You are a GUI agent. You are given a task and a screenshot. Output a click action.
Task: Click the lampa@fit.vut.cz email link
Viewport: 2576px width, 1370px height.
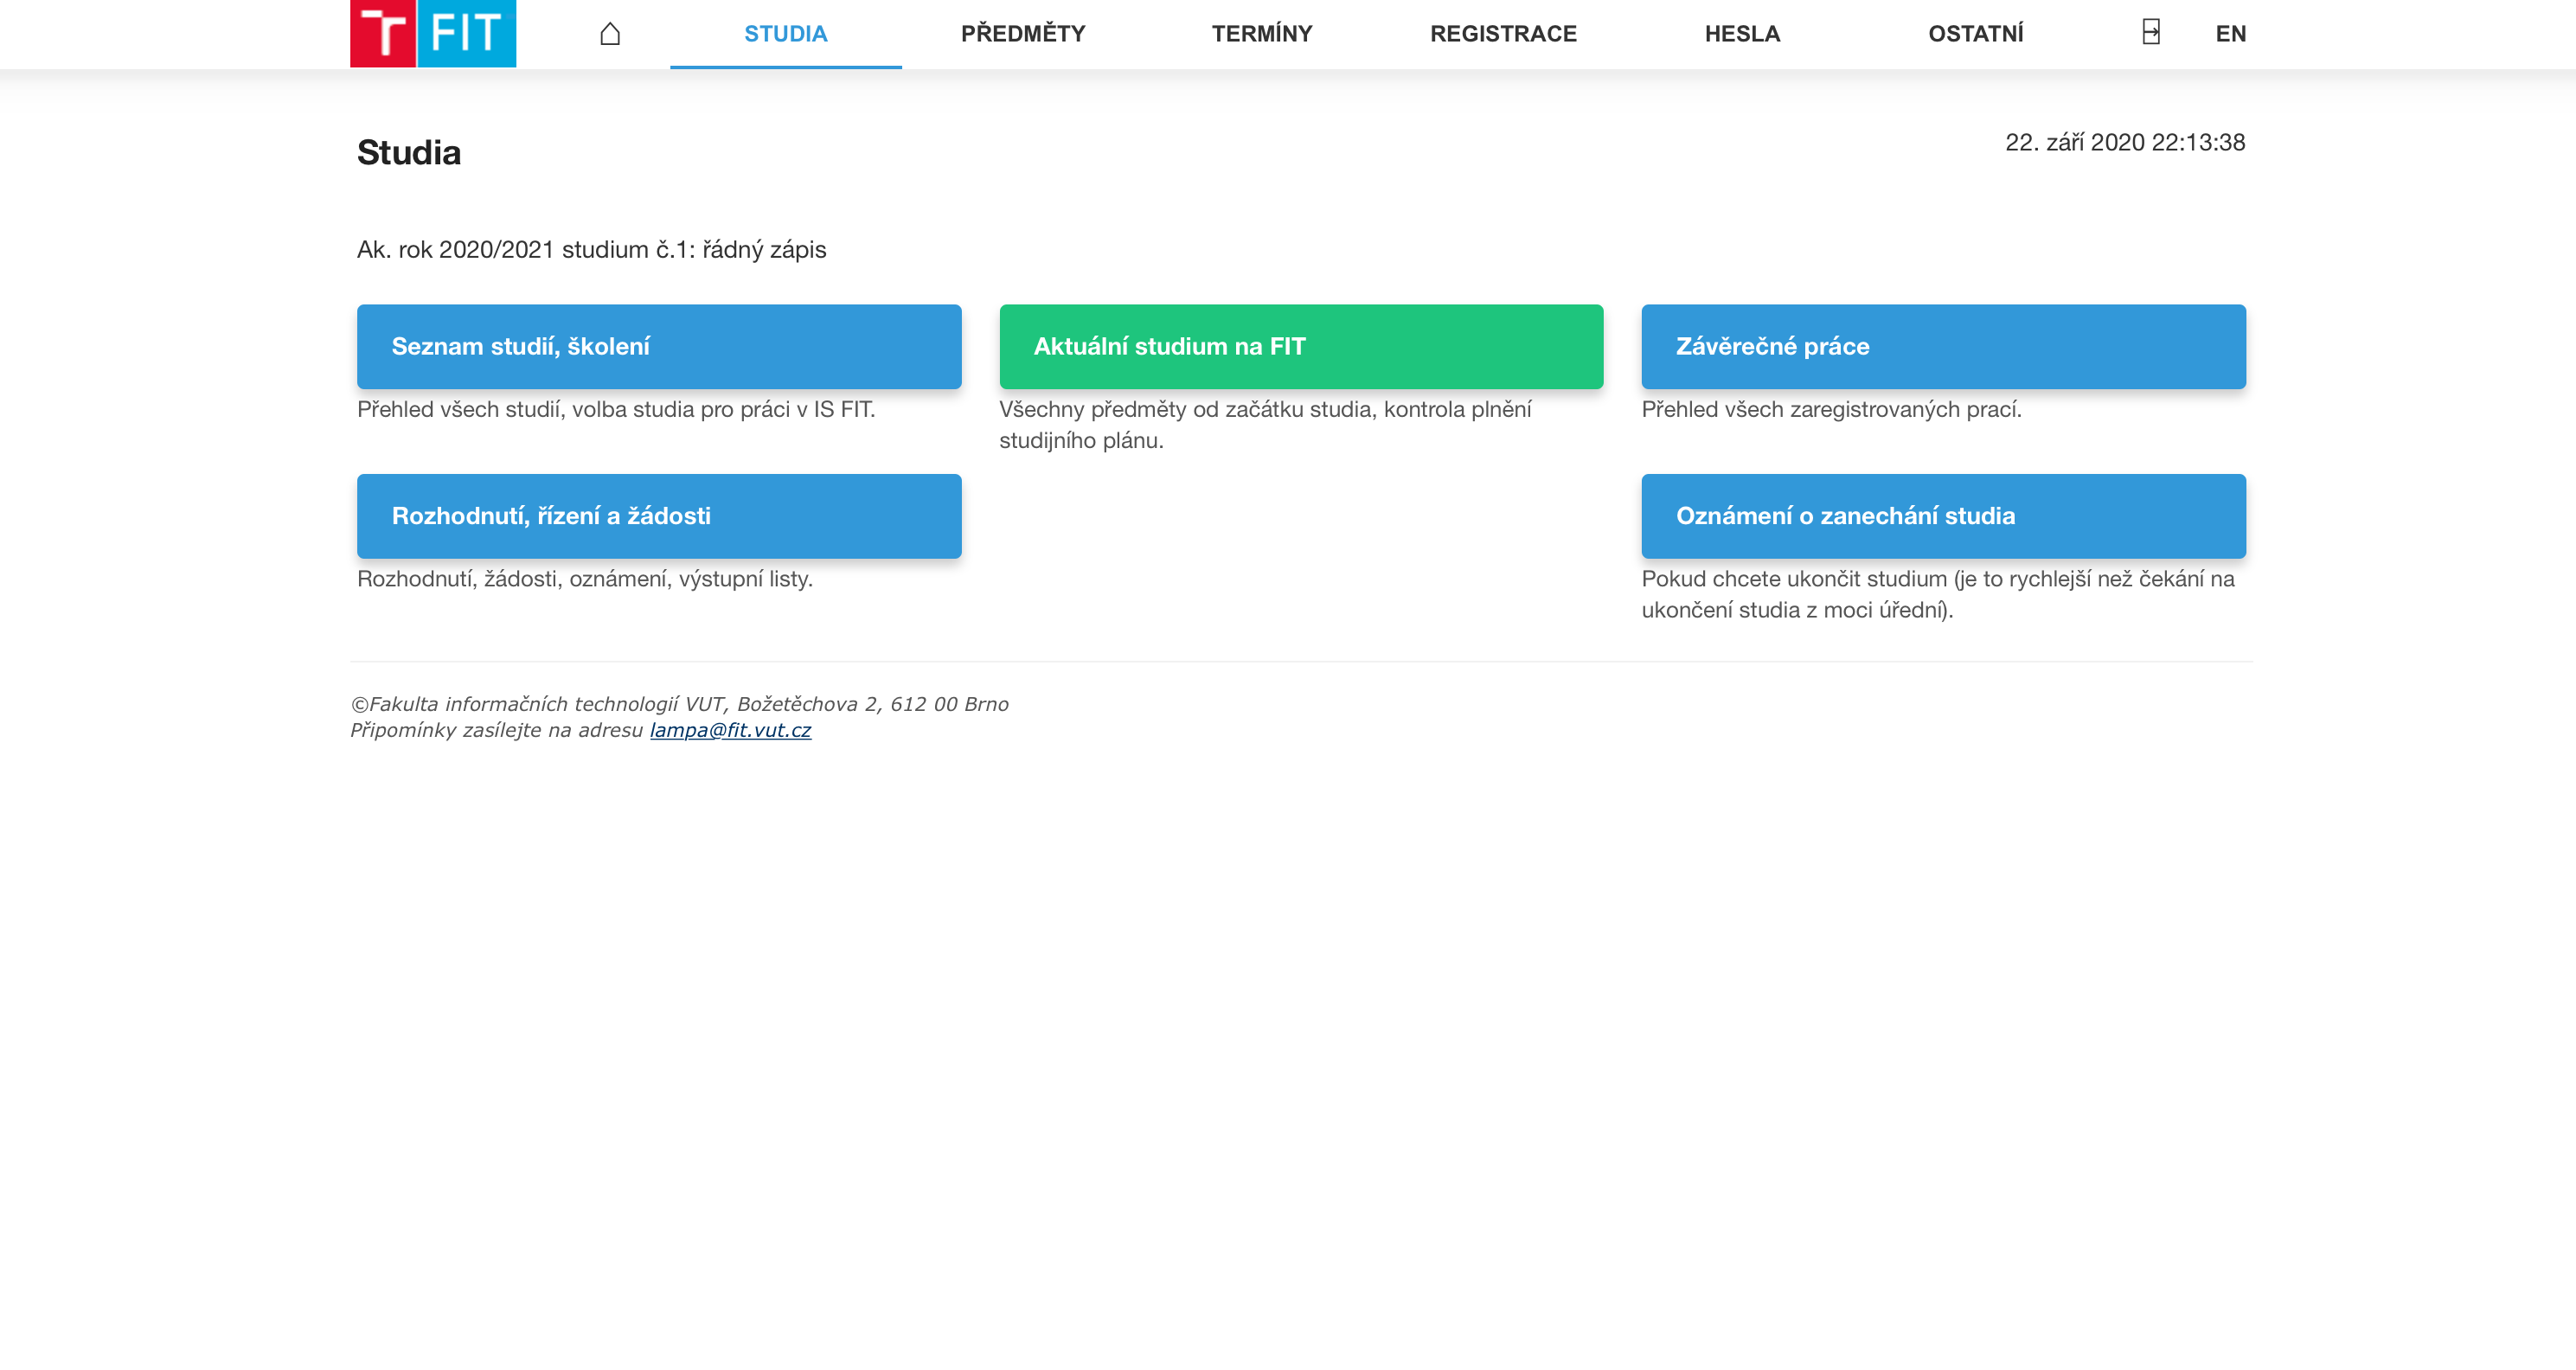730,730
